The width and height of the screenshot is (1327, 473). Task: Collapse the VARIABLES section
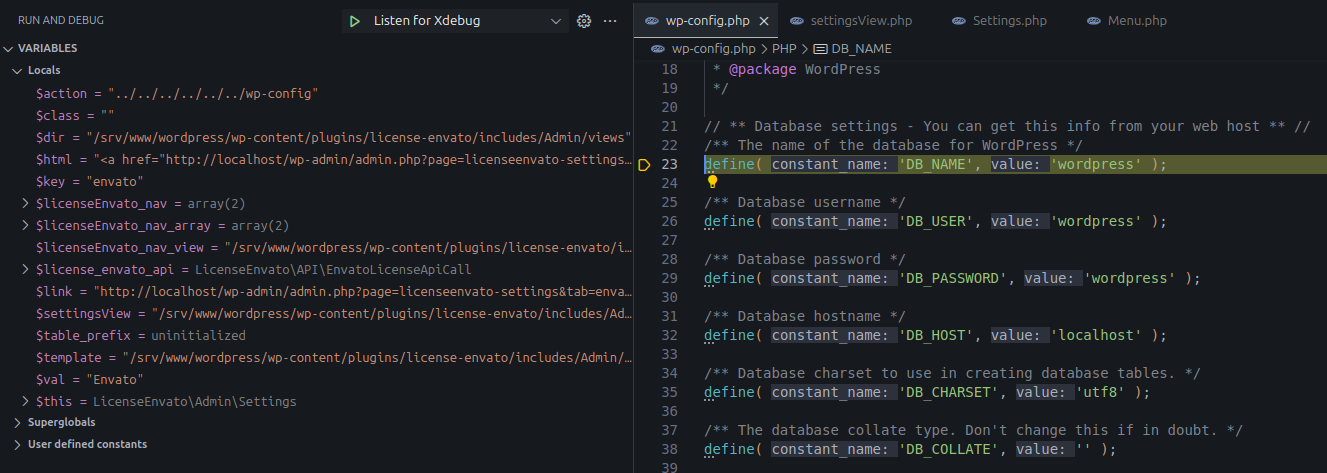(9, 48)
